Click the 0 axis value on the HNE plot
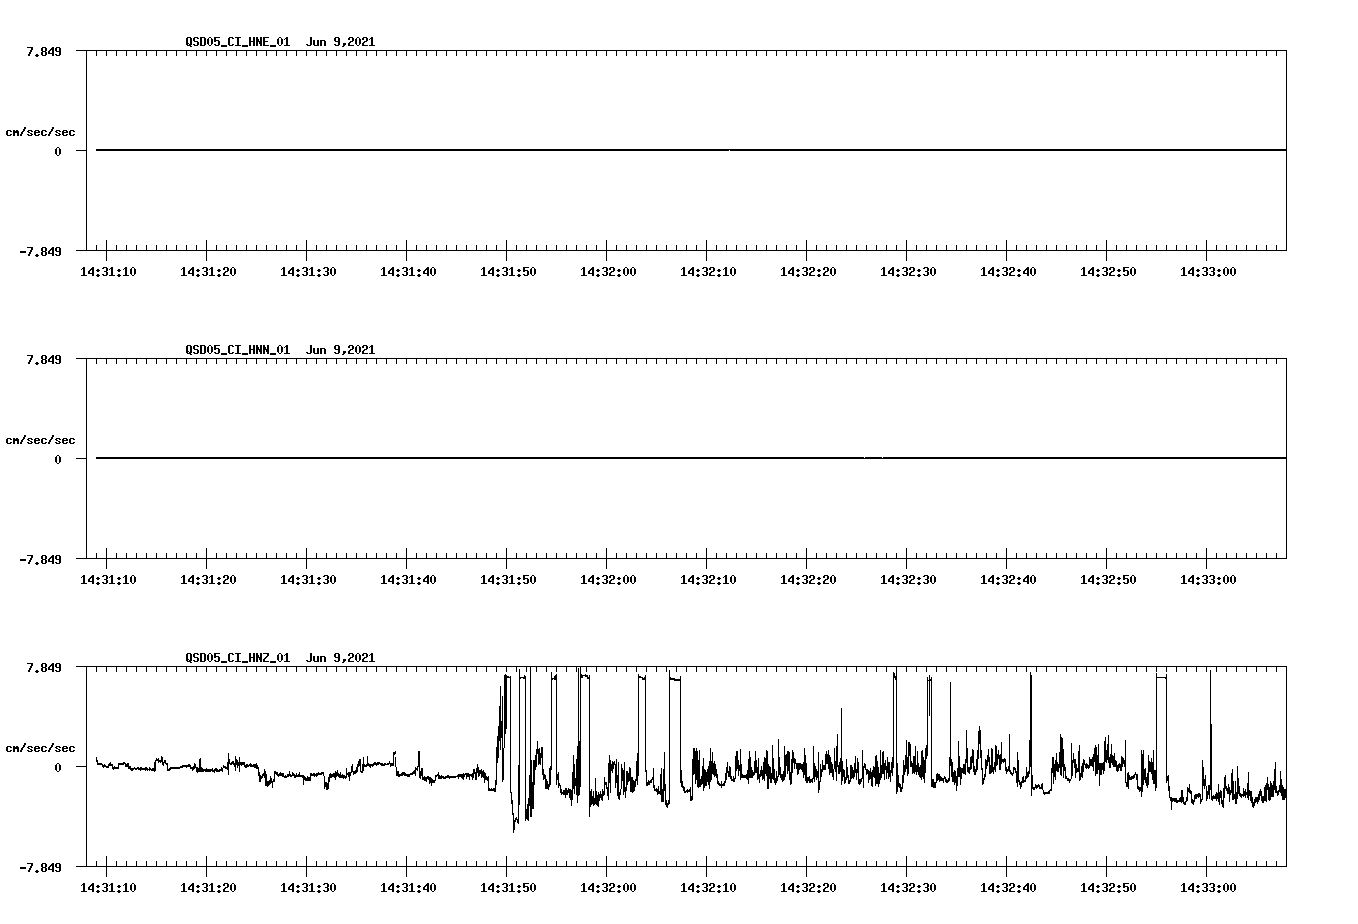Viewport: 1358px width, 924px height. tap(58, 151)
